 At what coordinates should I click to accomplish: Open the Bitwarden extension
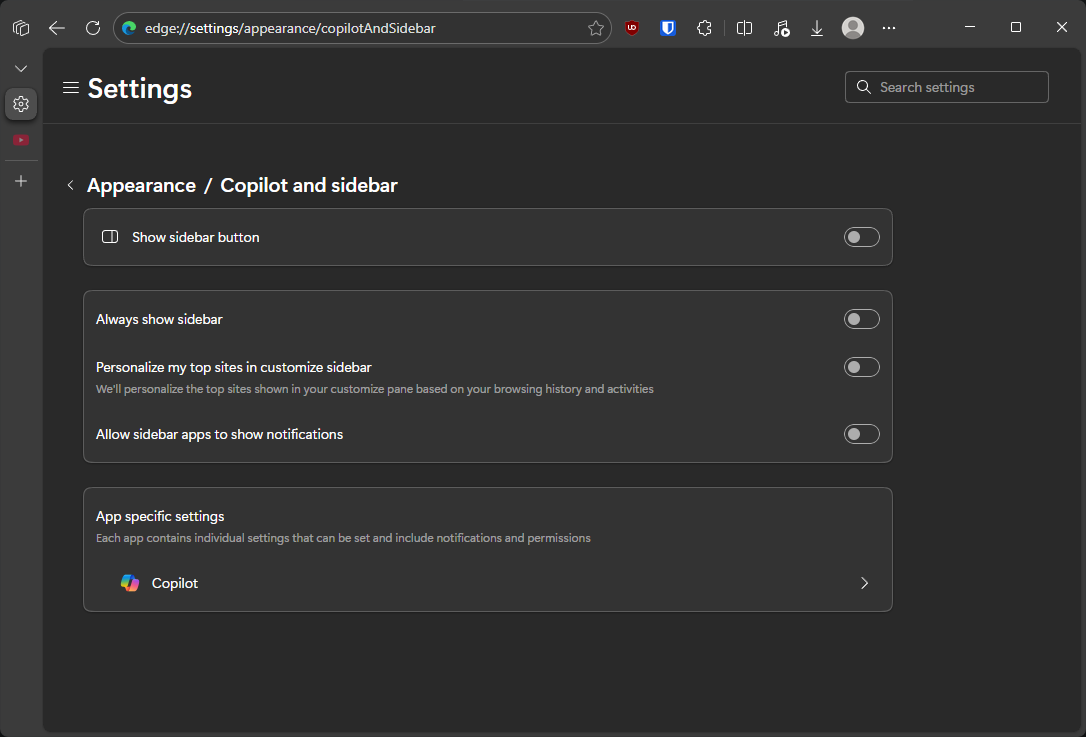668,28
